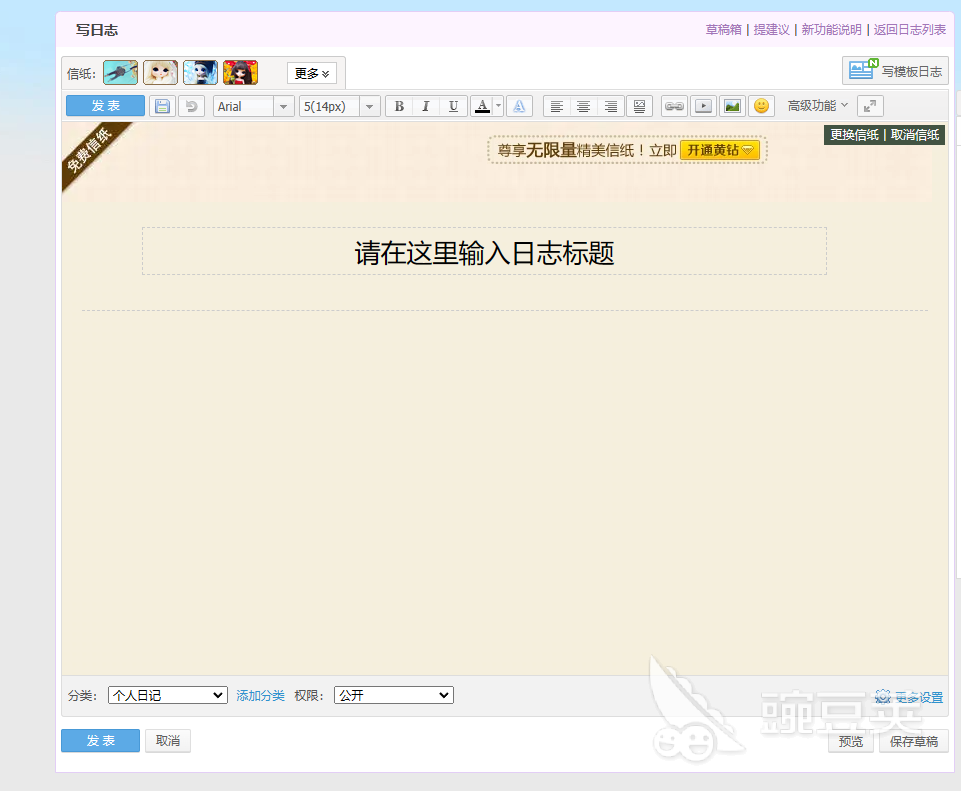961x791 pixels.
Task: Switch to fullscreen editing mode
Action: pyautogui.click(x=869, y=105)
